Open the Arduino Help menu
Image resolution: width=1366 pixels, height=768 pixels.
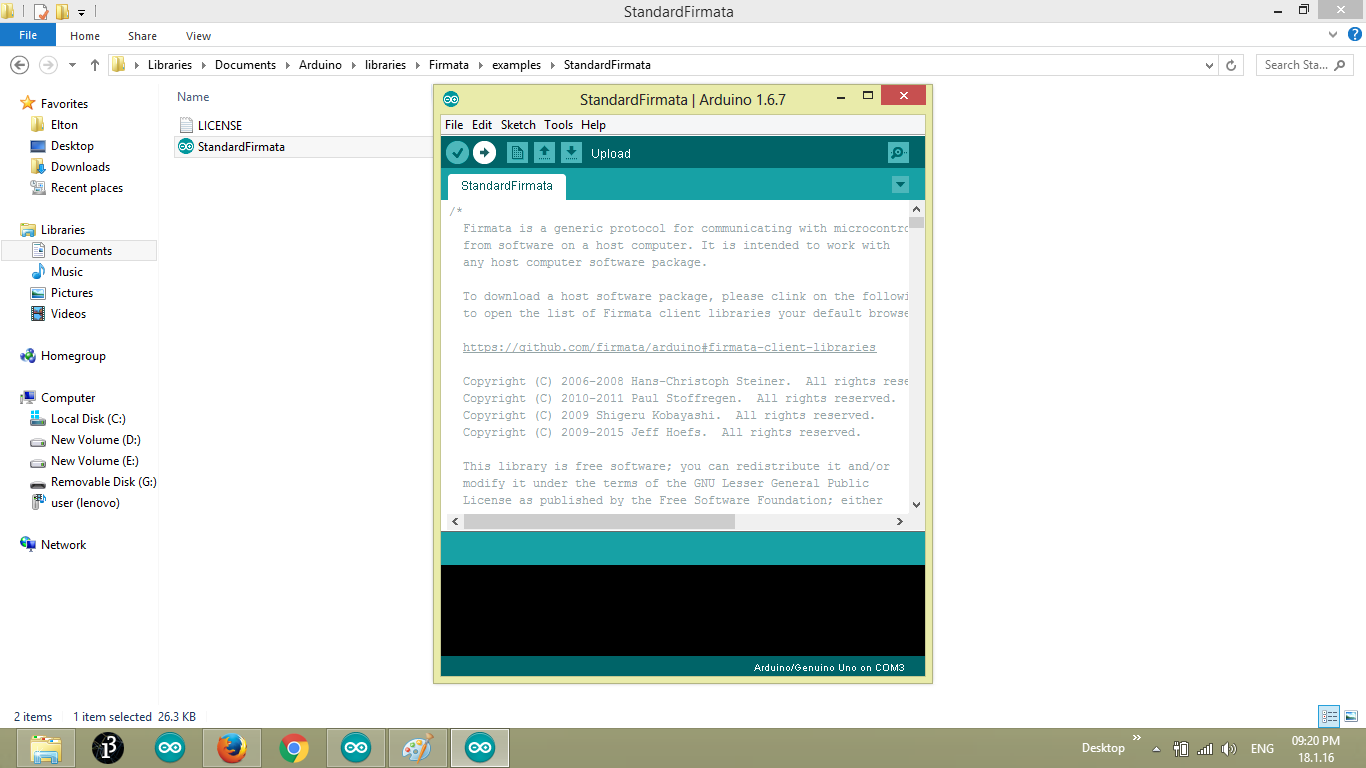593,125
